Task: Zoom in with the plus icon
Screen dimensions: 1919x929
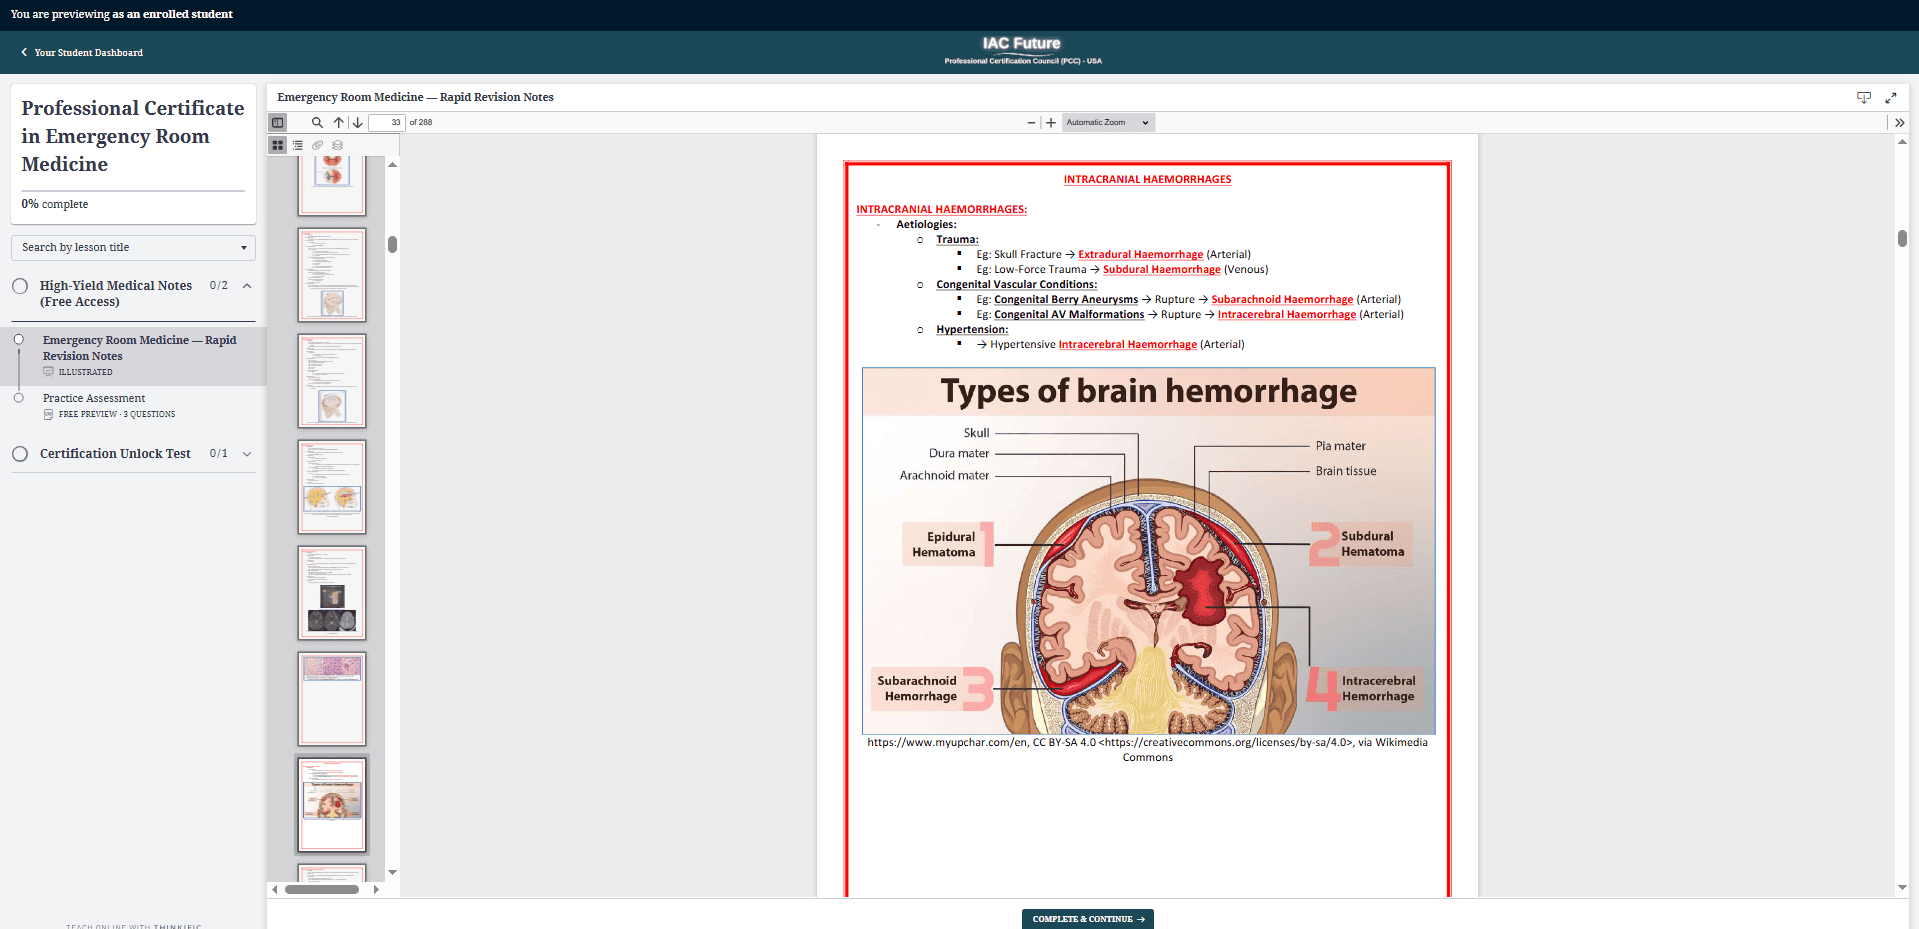Action: pyautogui.click(x=1051, y=123)
